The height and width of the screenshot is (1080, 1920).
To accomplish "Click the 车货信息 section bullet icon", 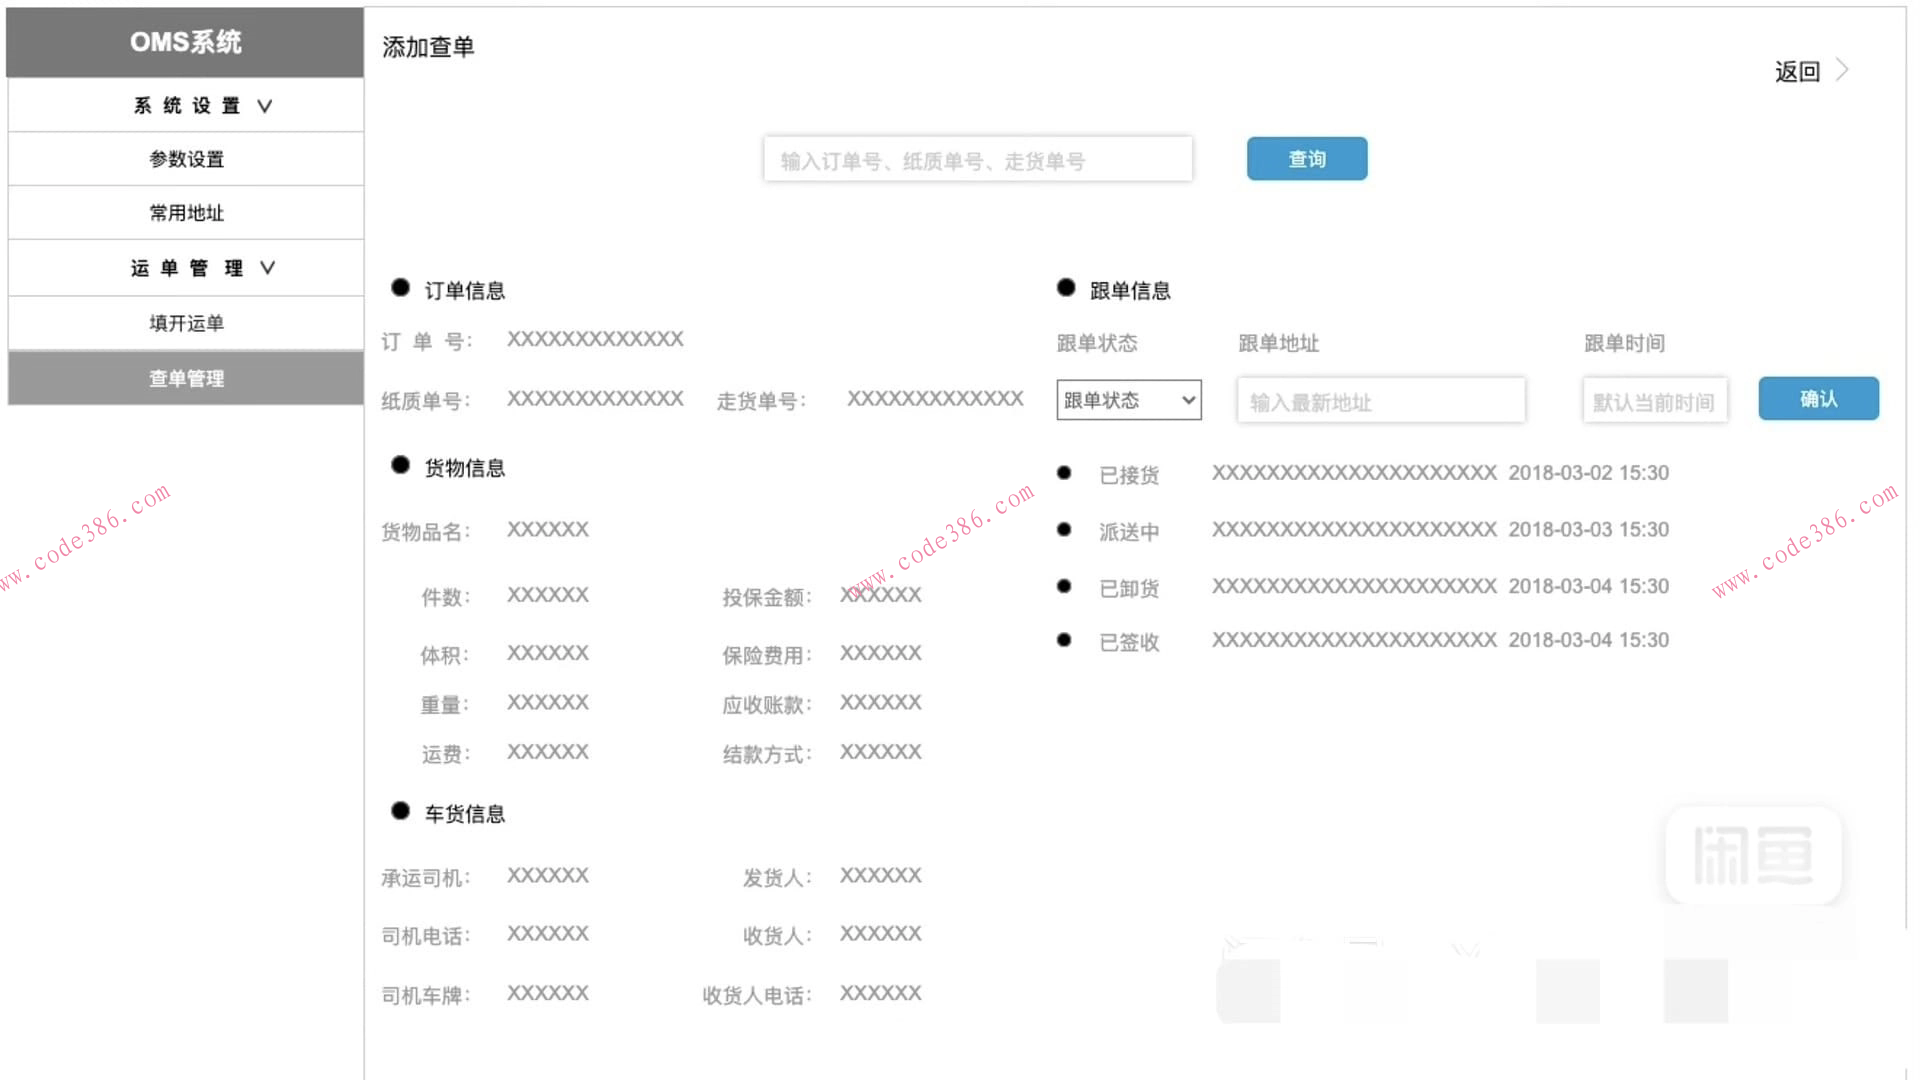I will 400,811.
